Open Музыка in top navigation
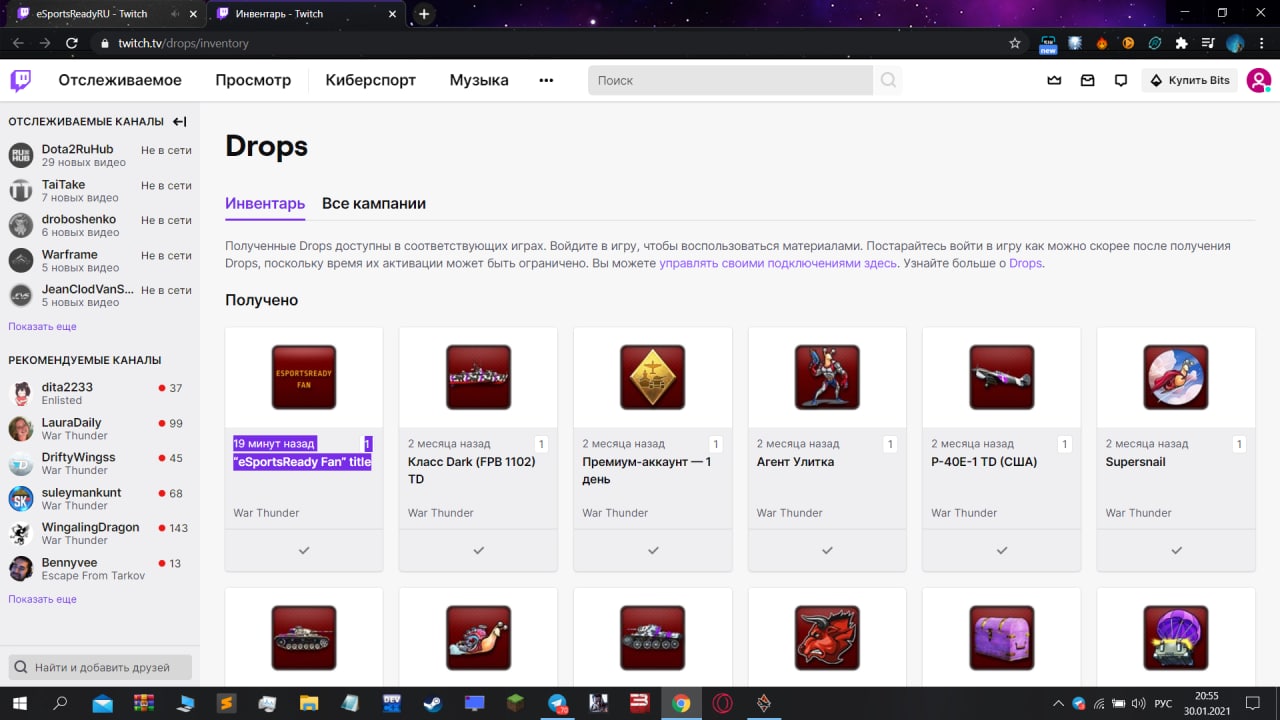 [479, 80]
